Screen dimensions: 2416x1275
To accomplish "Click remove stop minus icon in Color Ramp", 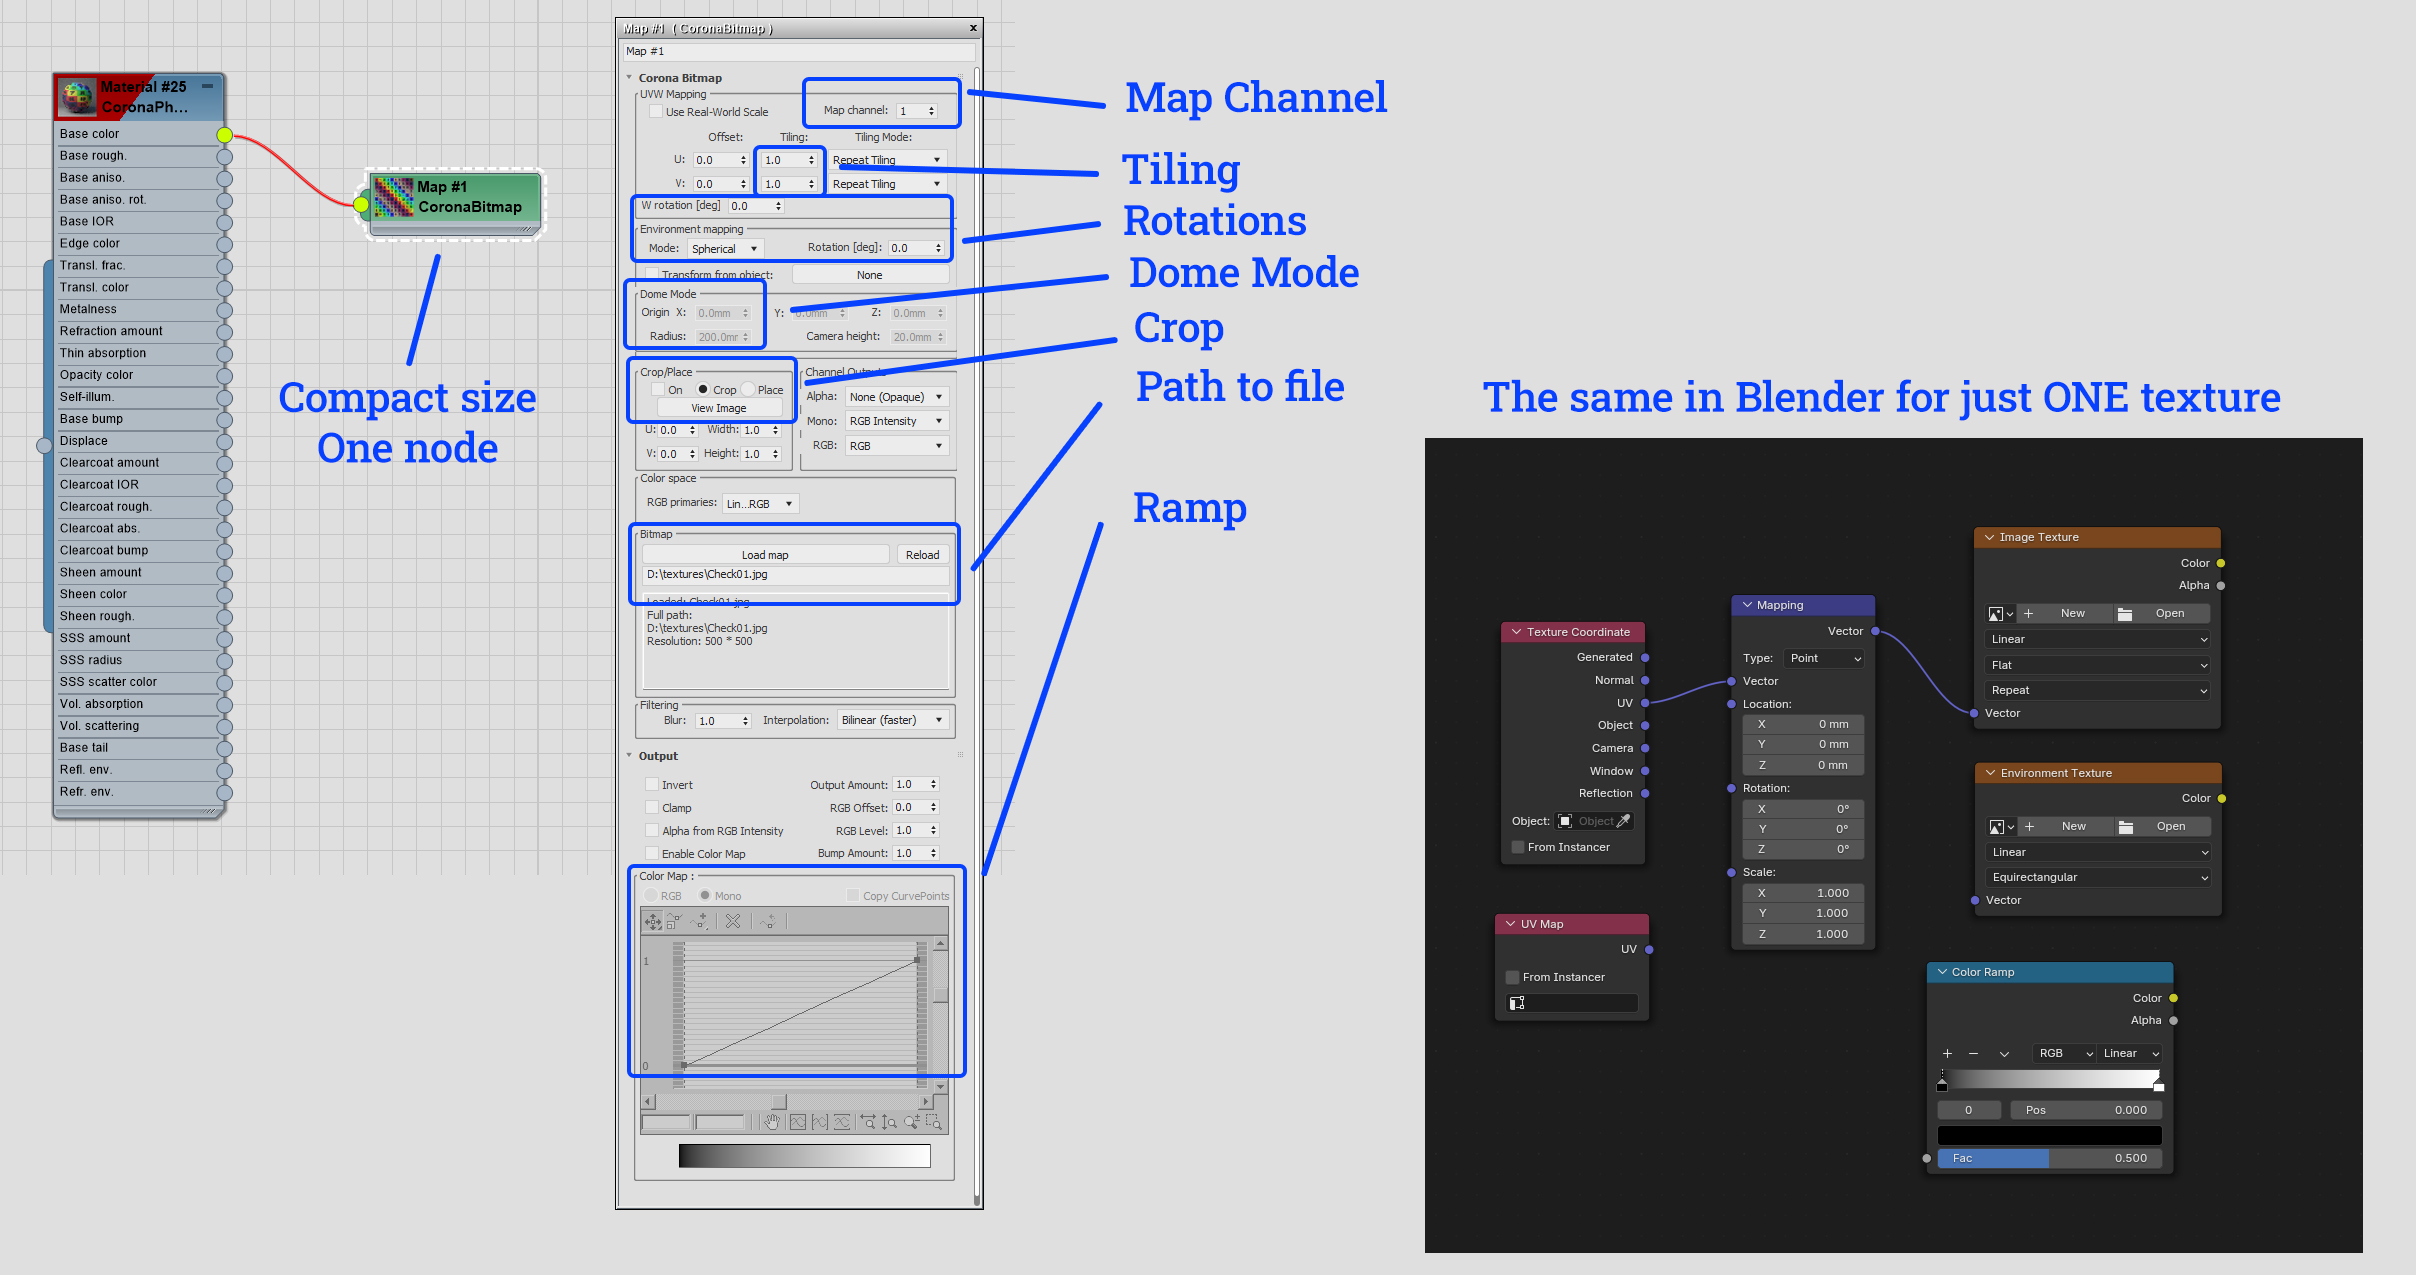I will (1973, 1053).
